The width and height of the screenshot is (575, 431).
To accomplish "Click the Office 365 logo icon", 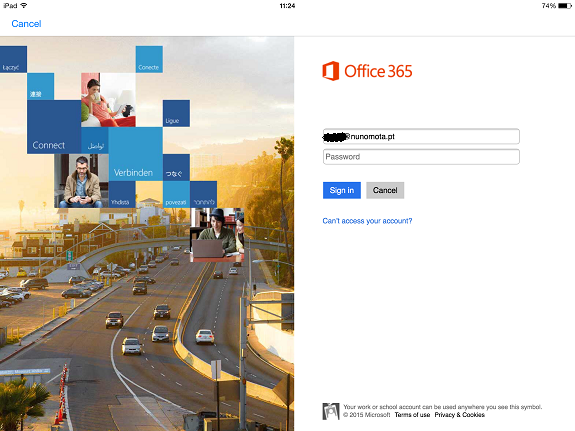I will tap(330, 71).
